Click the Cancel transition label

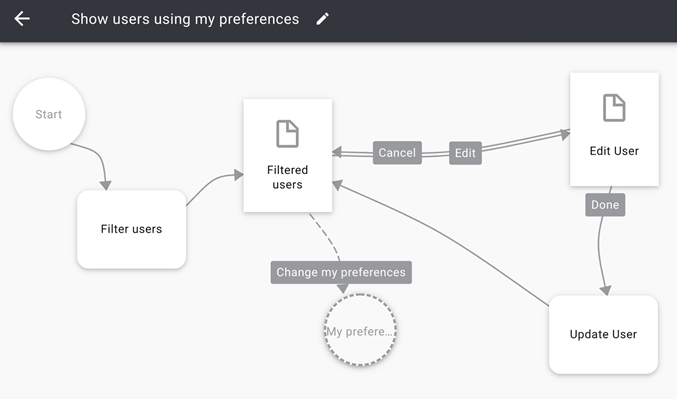397,153
